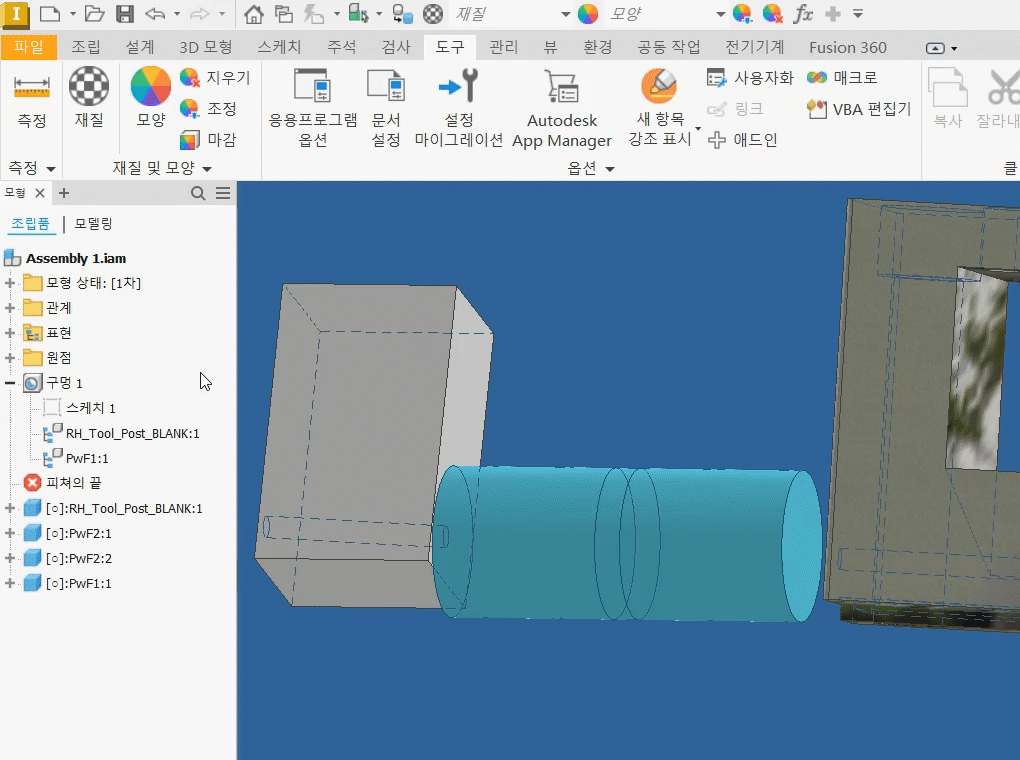Open the 파일 menu

pyautogui.click(x=29, y=47)
